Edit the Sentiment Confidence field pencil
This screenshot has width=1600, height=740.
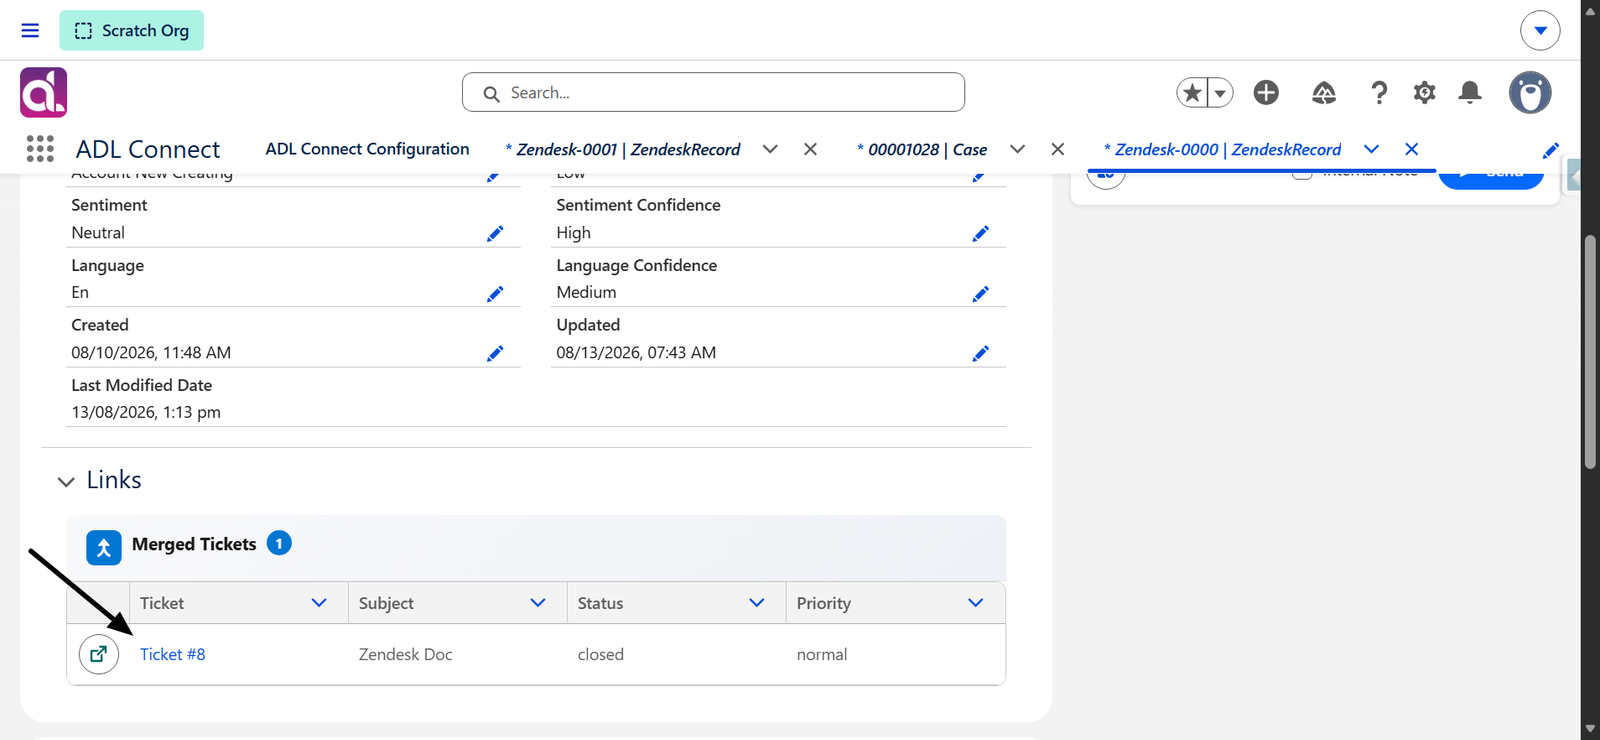coord(981,233)
